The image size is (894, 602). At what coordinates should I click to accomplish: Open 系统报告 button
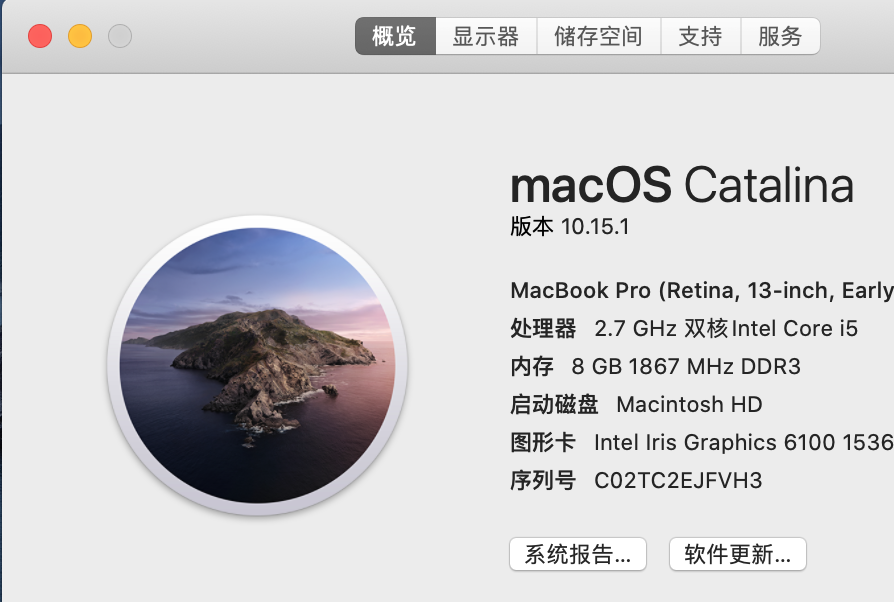(x=578, y=554)
